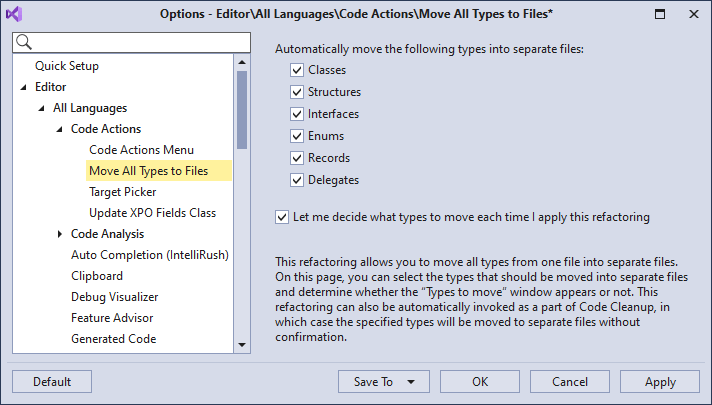
Task: Click the Default button
Action: click(x=52, y=382)
